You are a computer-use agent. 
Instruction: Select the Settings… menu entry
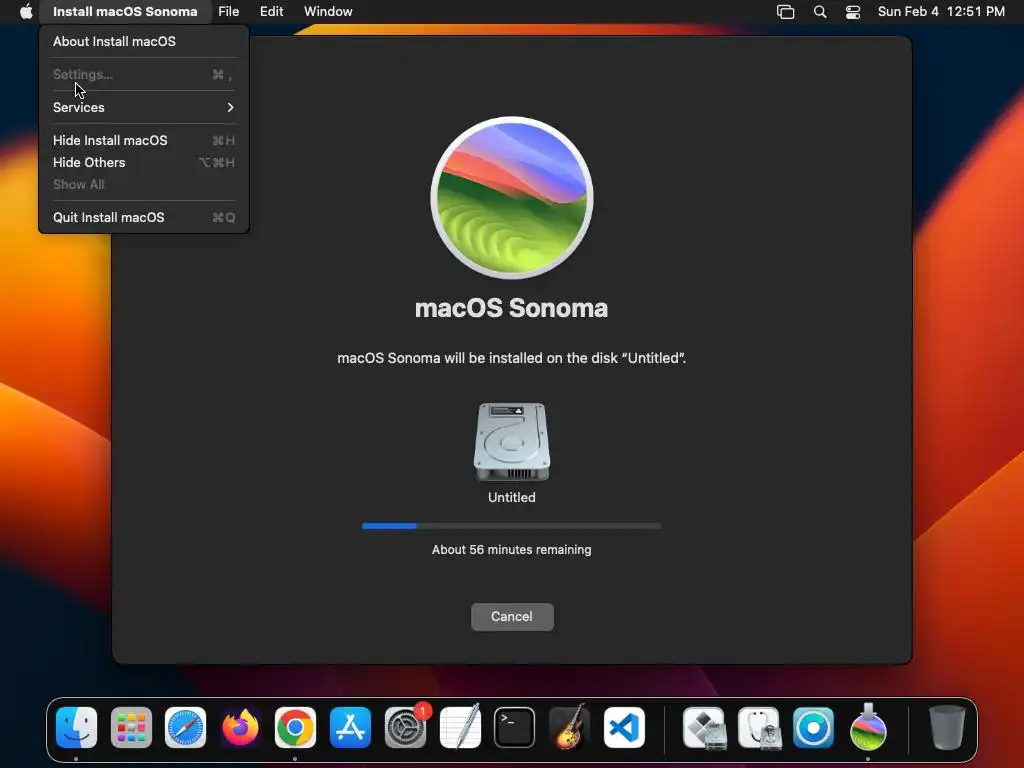point(144,74)
